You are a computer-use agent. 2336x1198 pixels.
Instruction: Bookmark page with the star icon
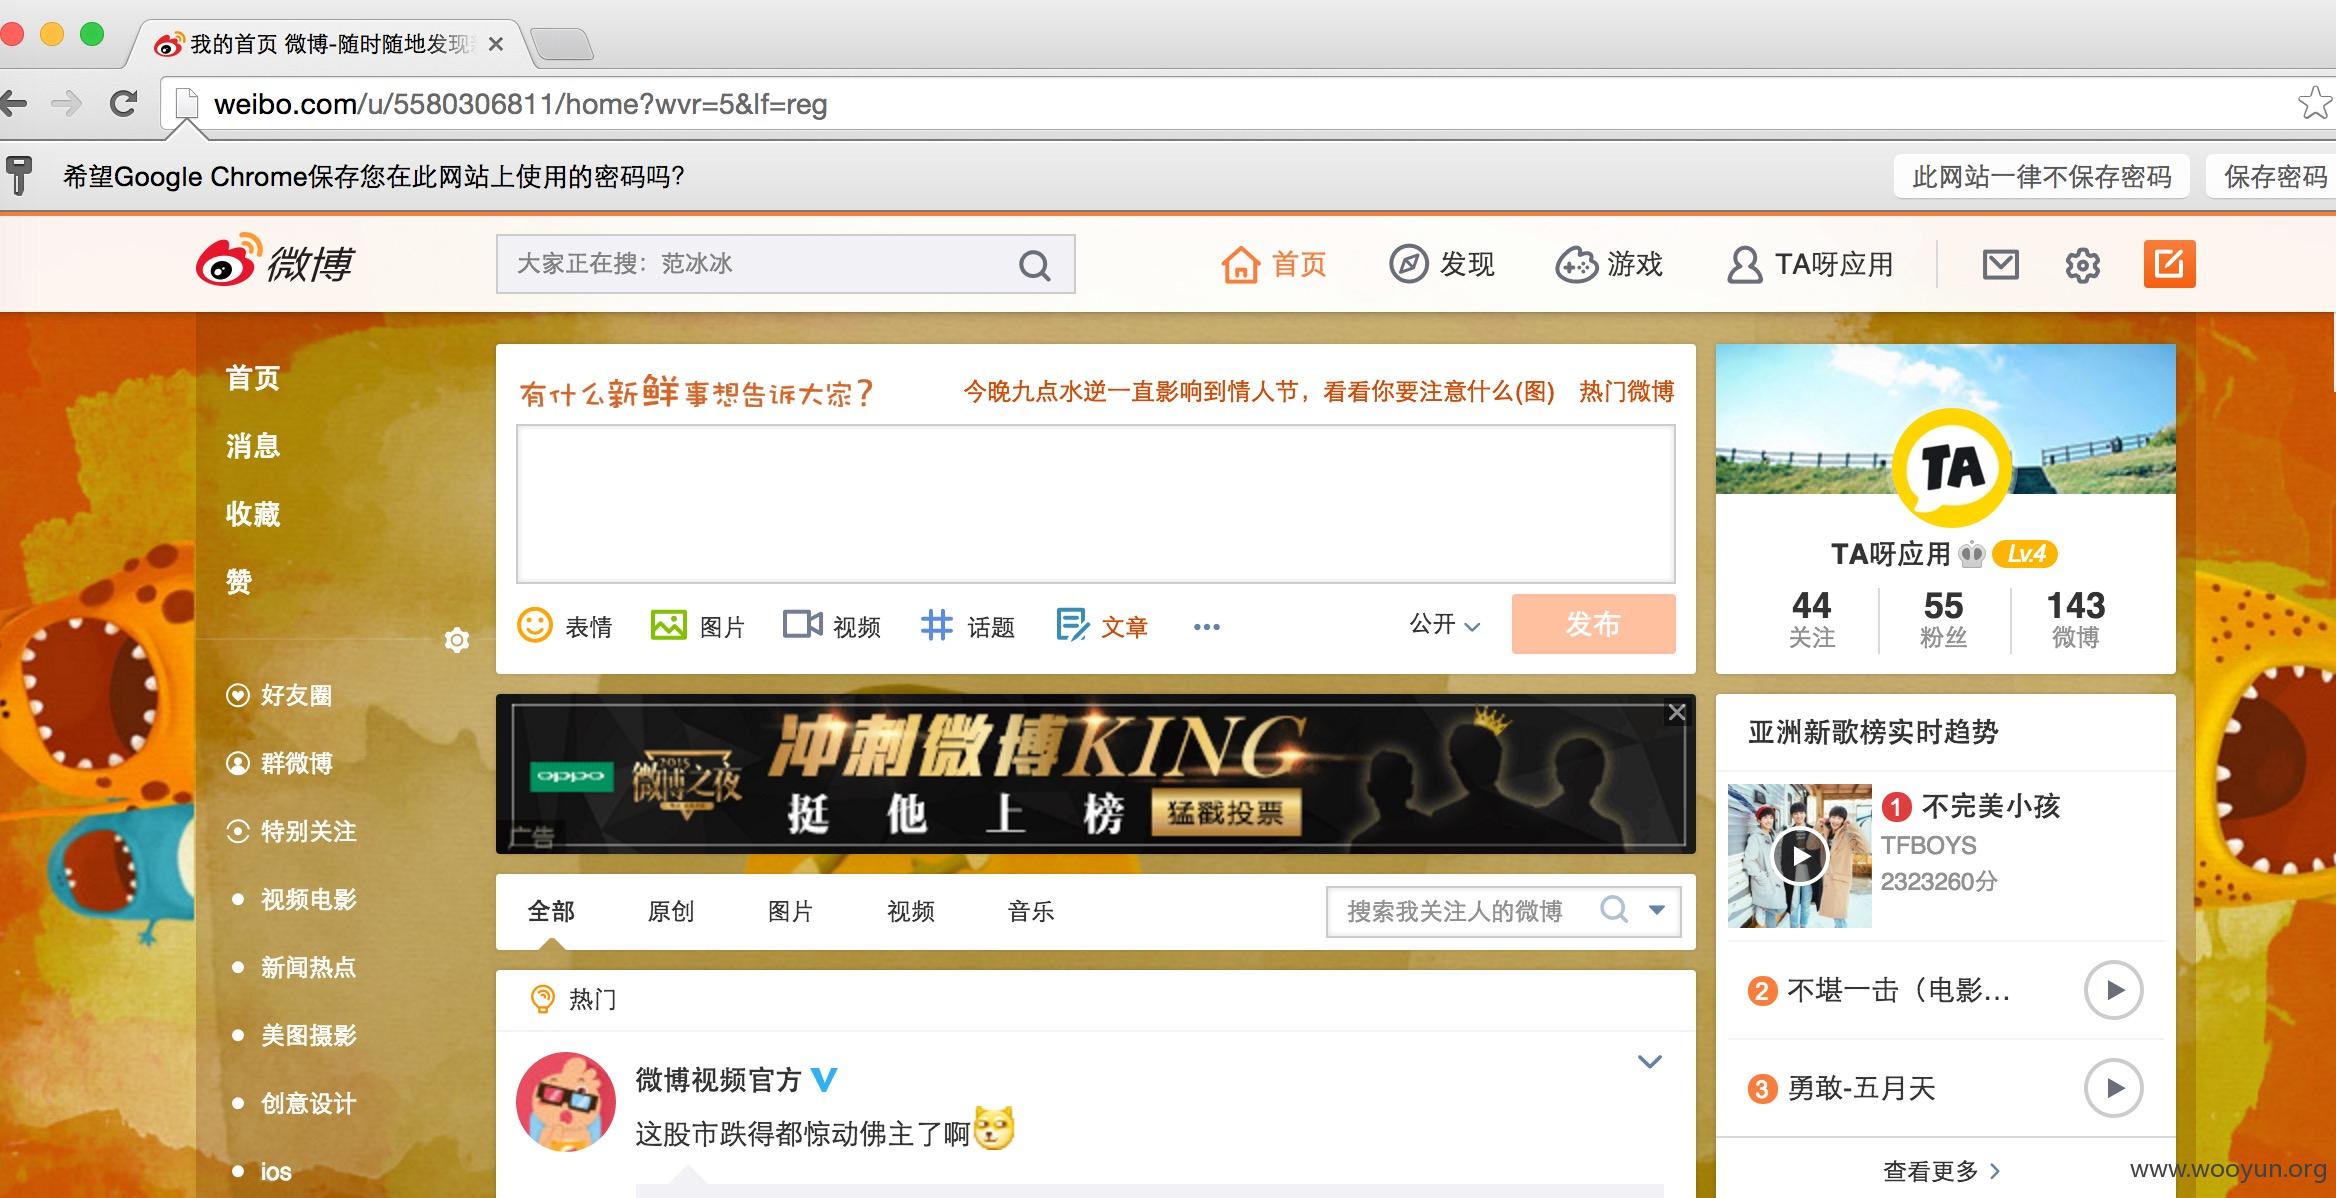(x=2314, y=103)
